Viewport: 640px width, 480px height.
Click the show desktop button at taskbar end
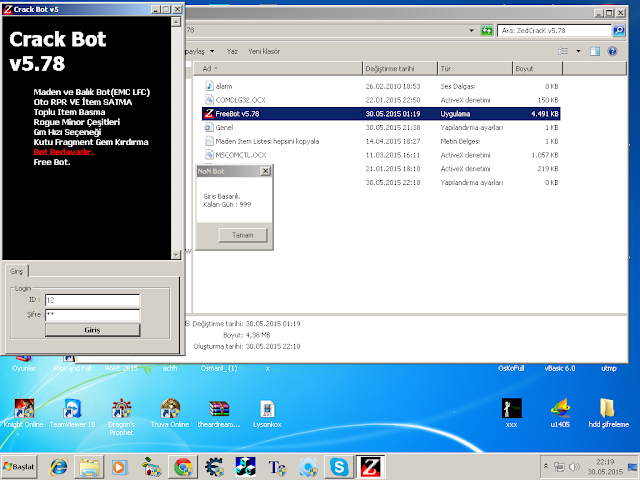coord(633,467)
